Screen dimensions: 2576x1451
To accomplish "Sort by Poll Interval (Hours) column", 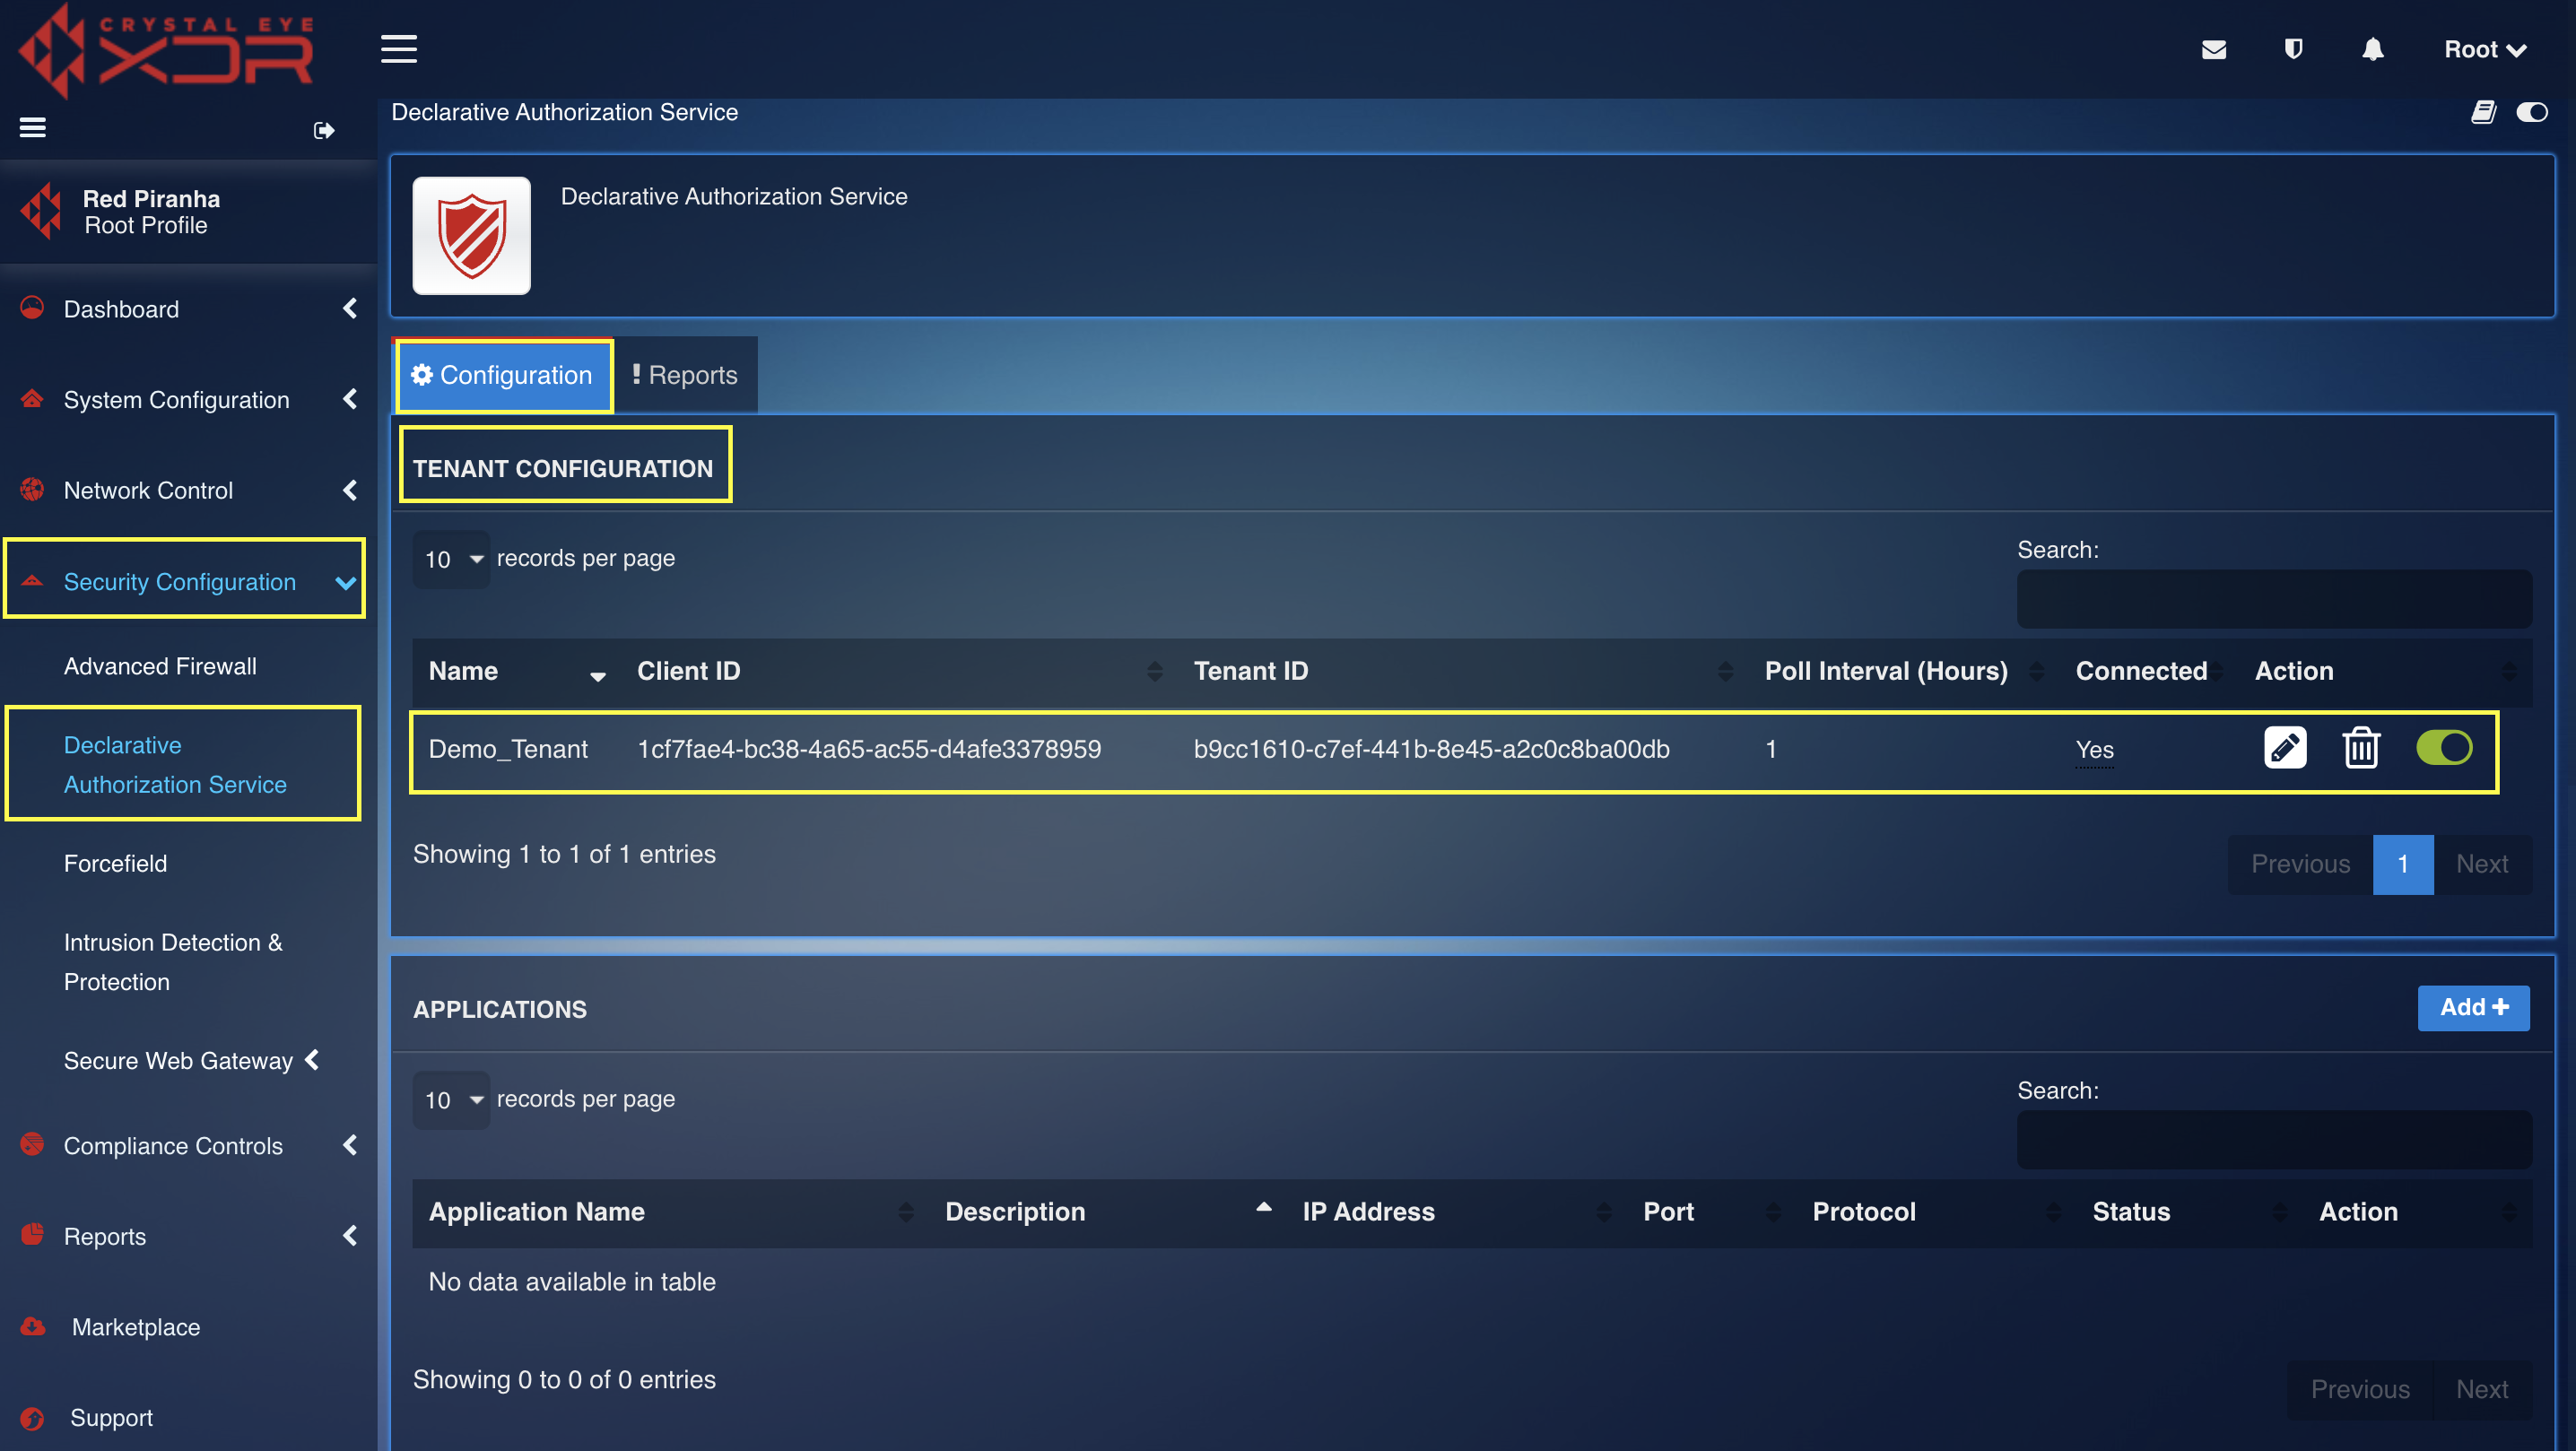I will (x=1904, y=671).
